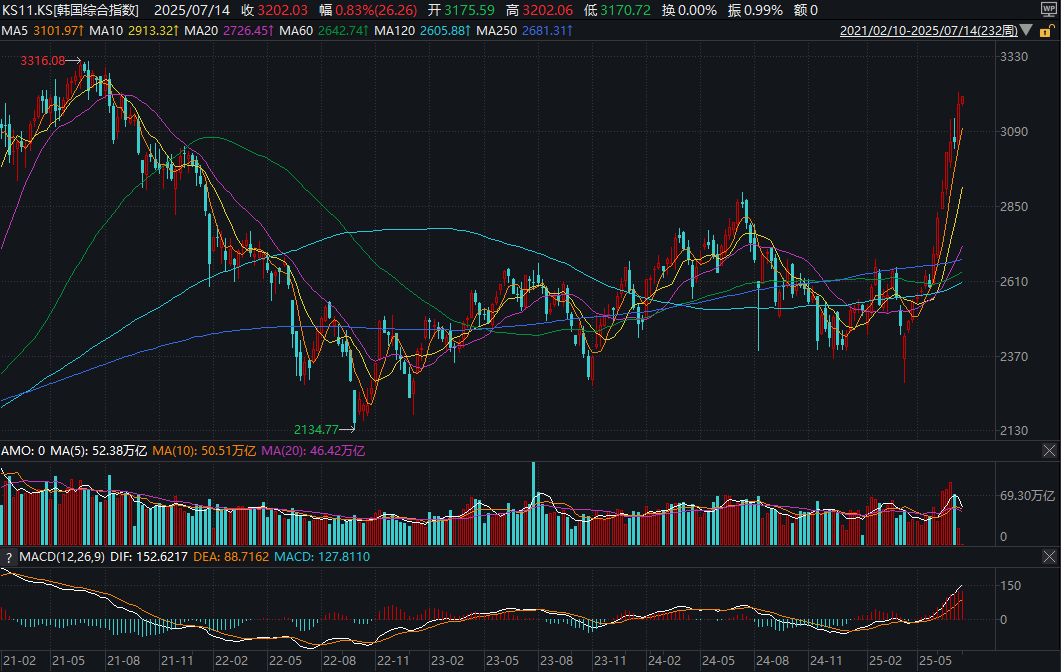Close the MACD indicator panel
The height and width of the screenshot is (672, 1061).
(x=1048, y=556)
